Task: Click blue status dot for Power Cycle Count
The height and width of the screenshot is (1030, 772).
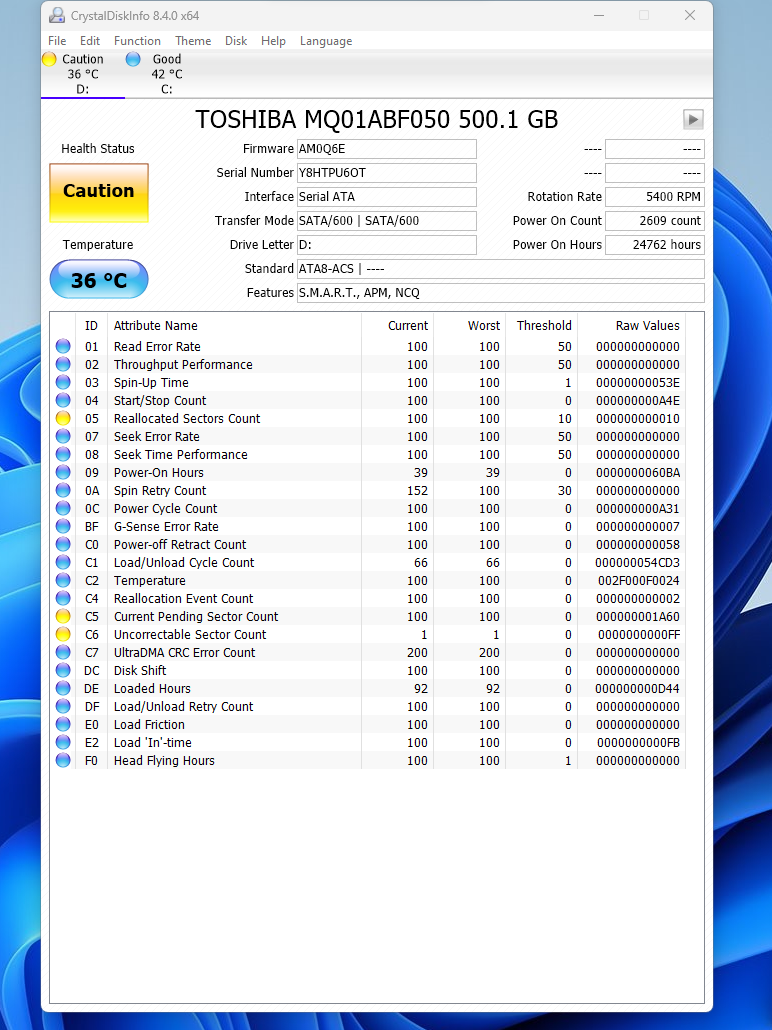Action: click(63, 508)
